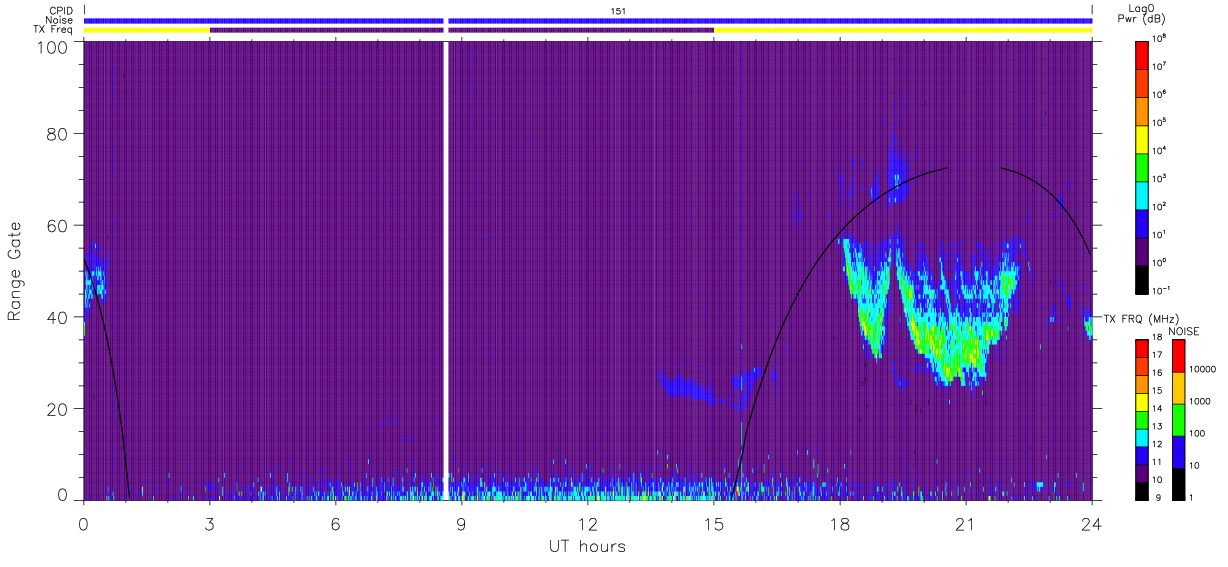1228x567 pixels.
Task: Click the red segment of the Lag0 Pwr colorbar
Action: pos(1141,53)
